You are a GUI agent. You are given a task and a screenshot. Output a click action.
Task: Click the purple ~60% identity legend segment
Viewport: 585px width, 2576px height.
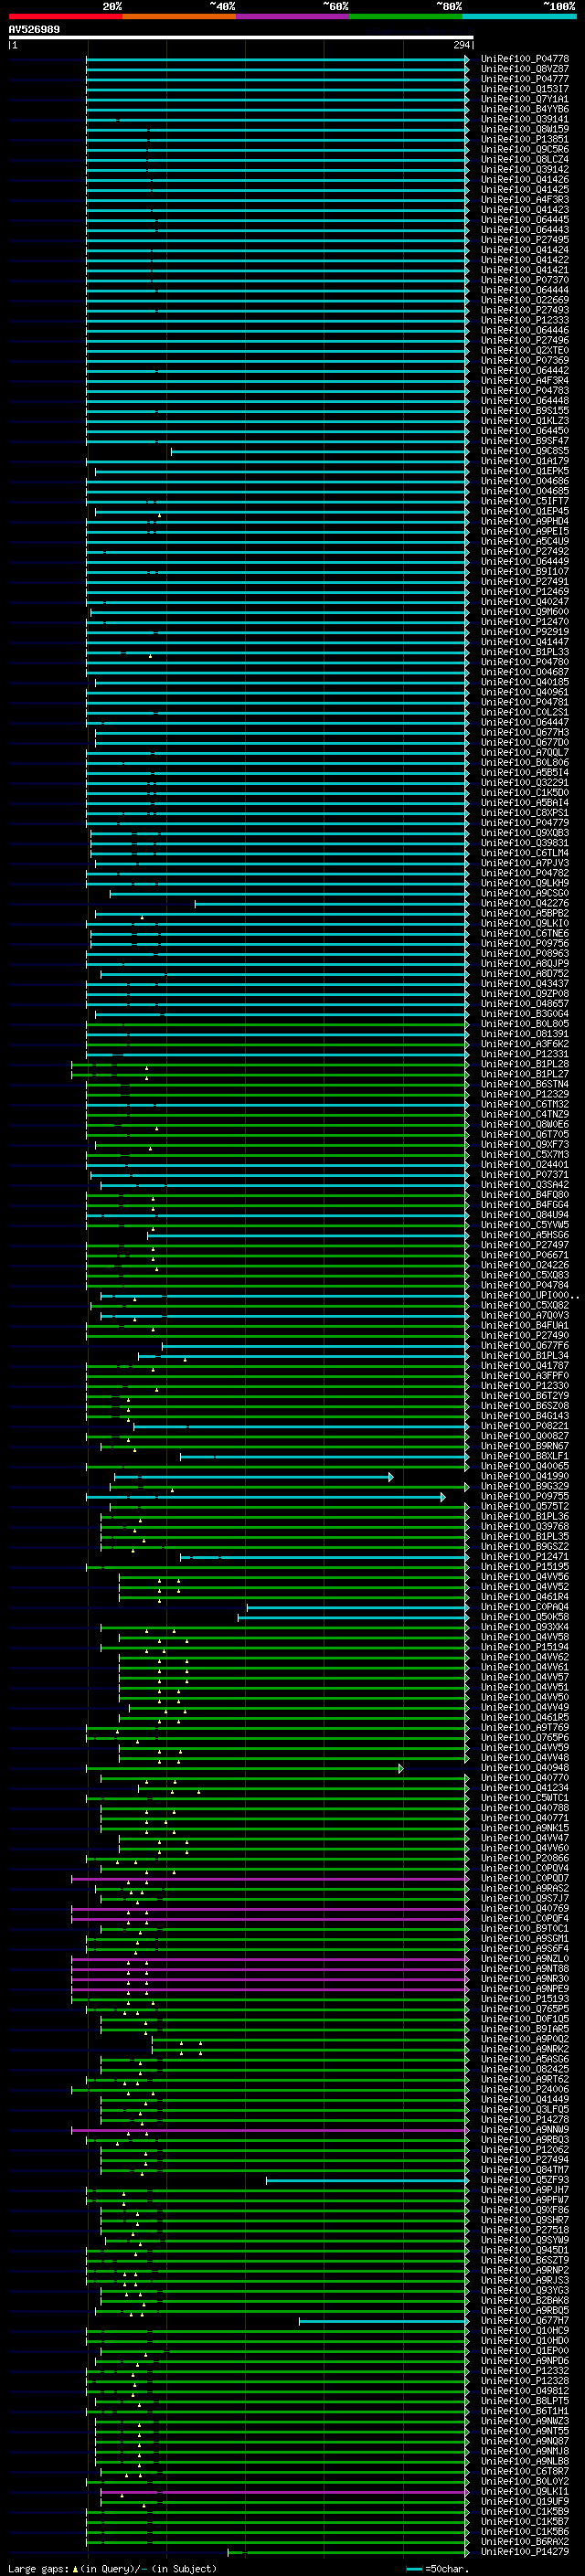coord(292,16)
